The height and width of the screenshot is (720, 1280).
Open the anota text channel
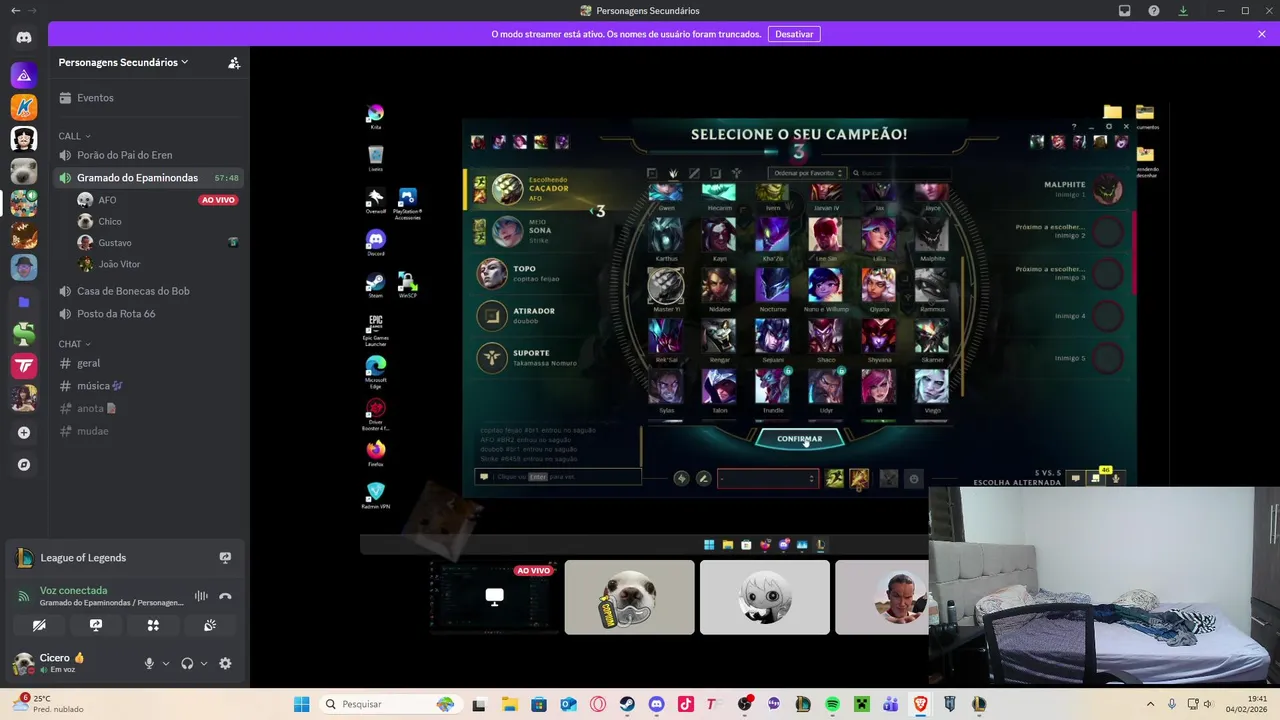(148, 408)
